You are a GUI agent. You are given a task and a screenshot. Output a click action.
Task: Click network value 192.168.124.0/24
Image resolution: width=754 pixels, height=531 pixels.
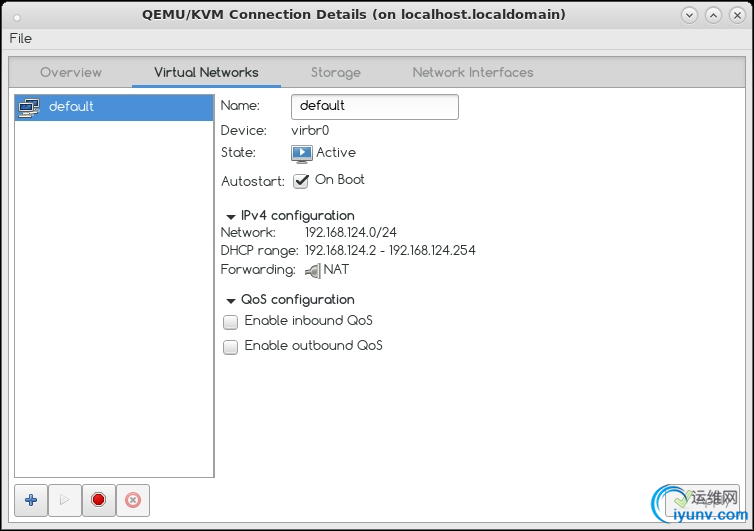[x=351, y=233]
